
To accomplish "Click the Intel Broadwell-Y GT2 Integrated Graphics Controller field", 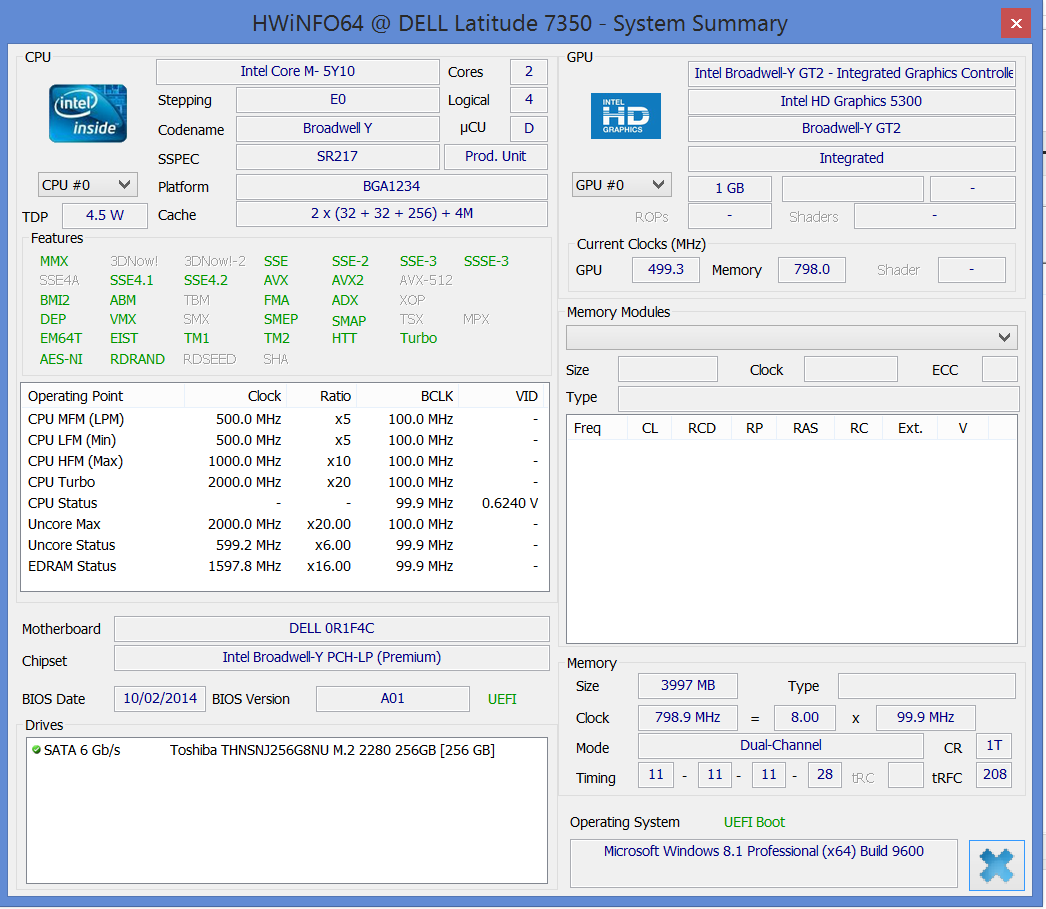I will click(851, 73).
